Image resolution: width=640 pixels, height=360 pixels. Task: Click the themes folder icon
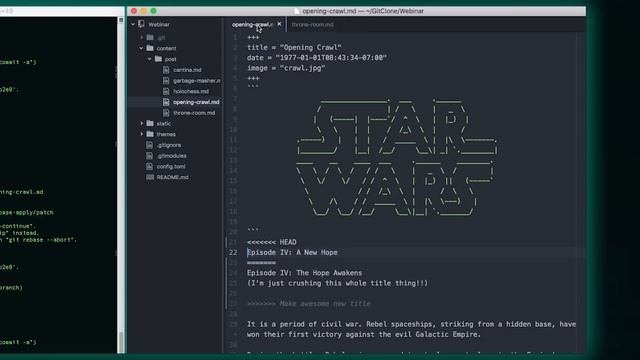pyautogui.click(x=150, y=134)
